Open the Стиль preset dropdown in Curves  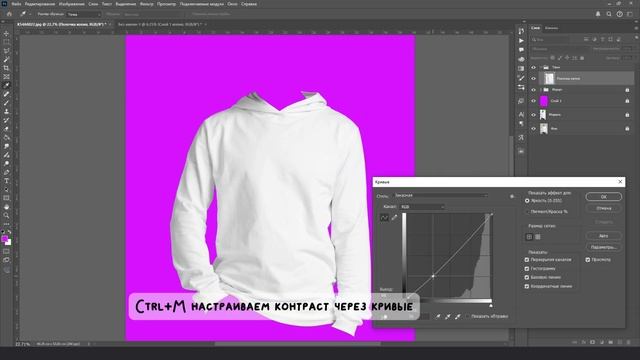pos(440,196)
